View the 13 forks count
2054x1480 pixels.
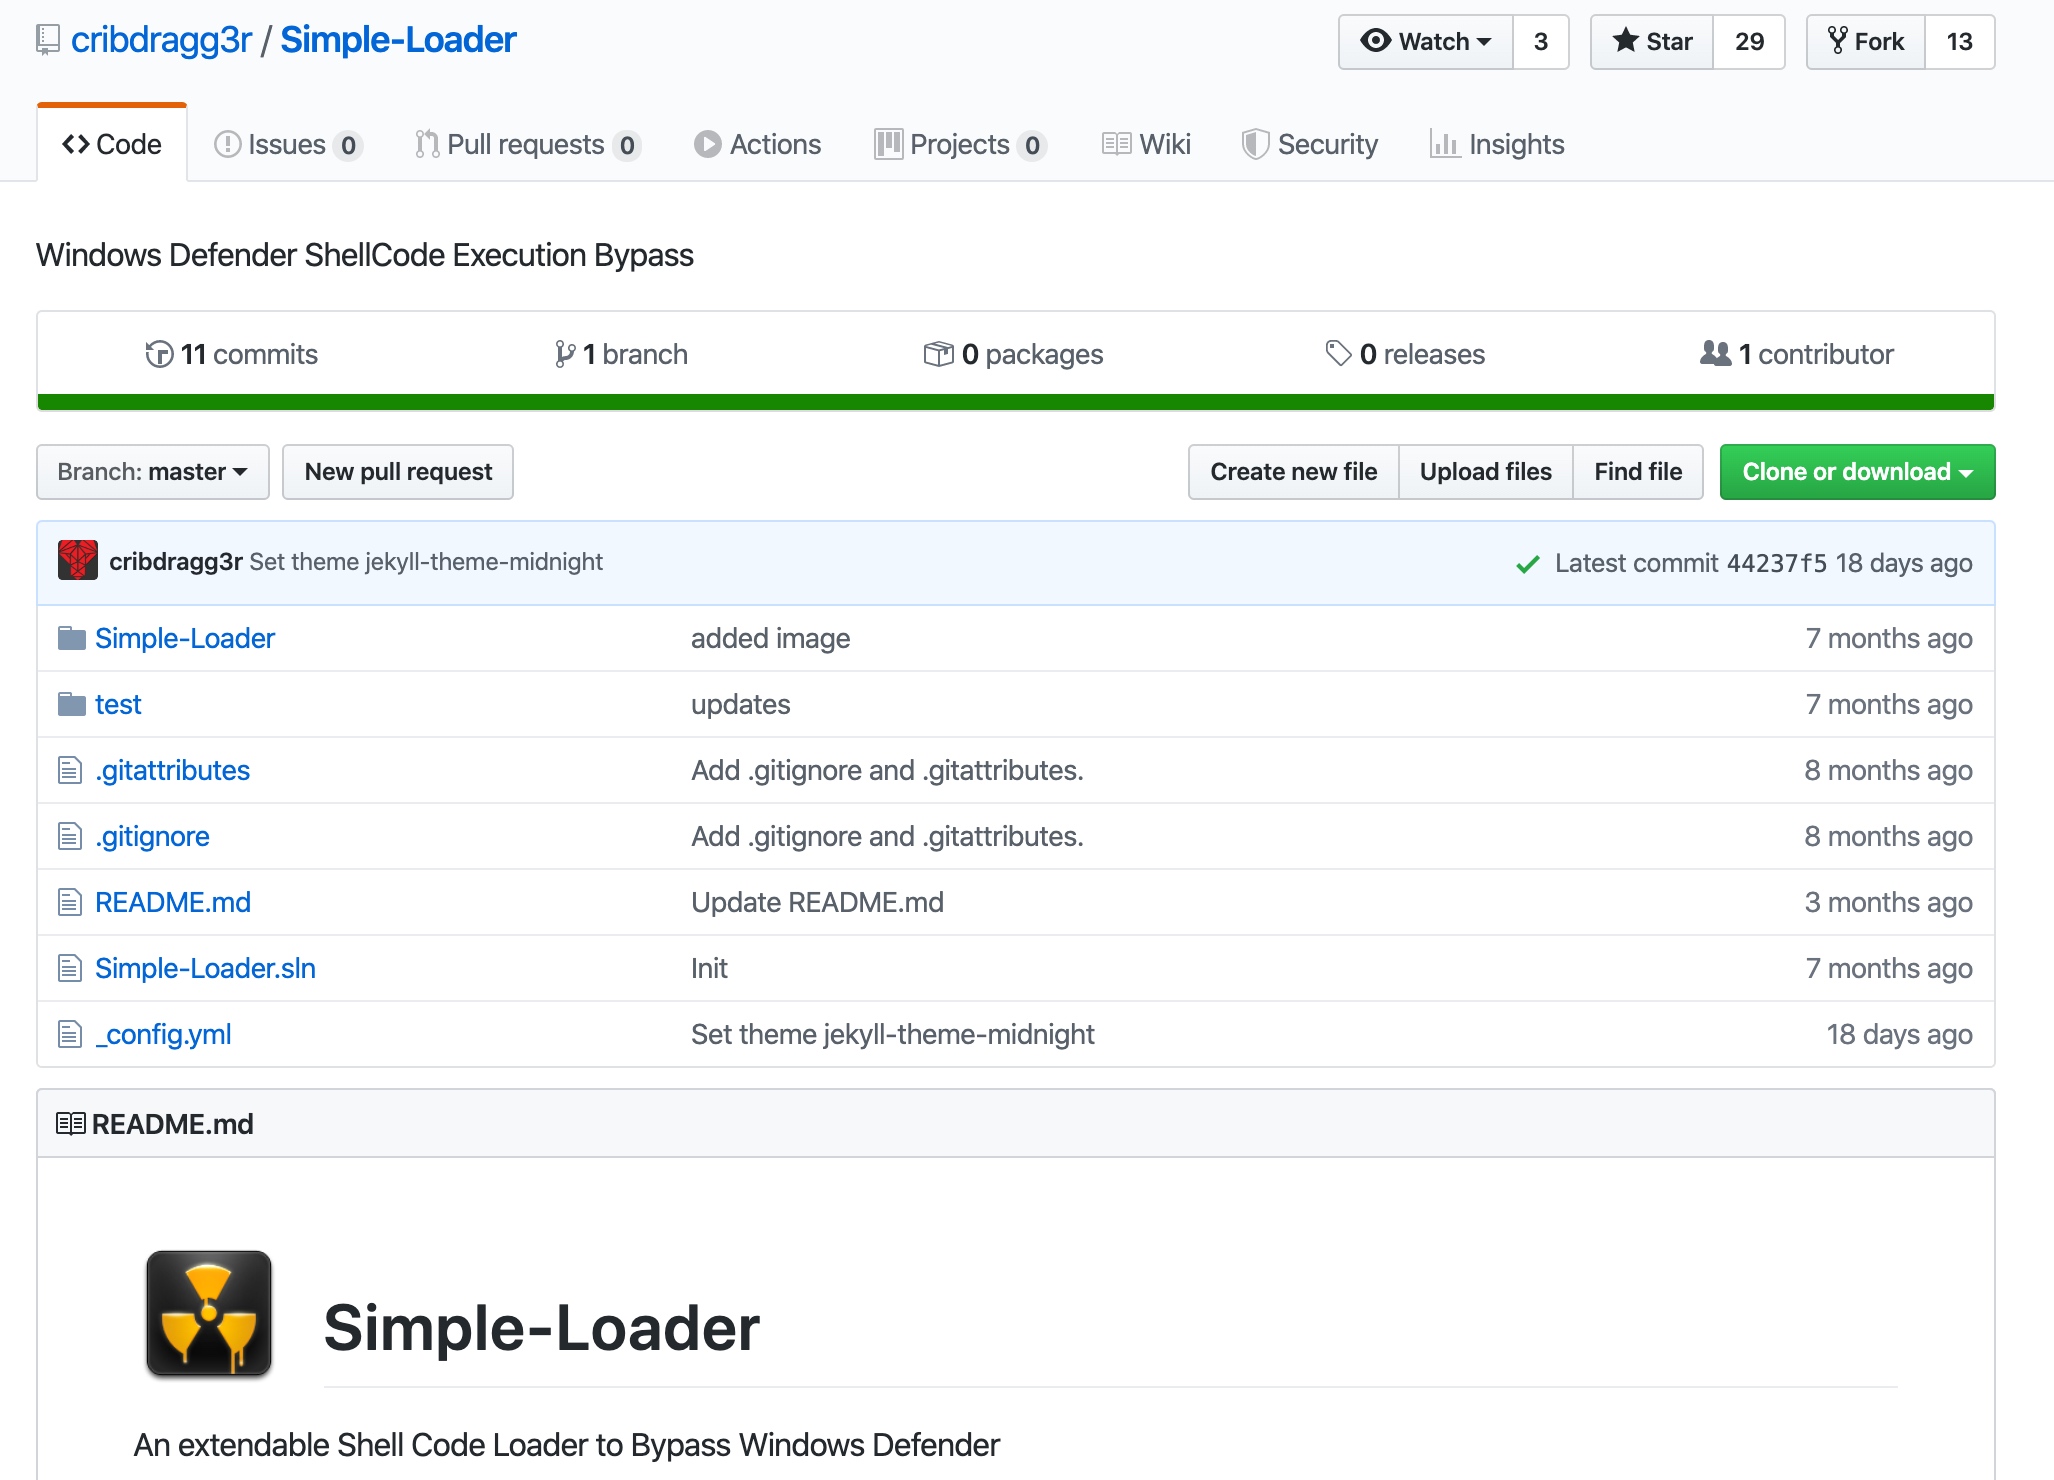tap(1960, 41)
